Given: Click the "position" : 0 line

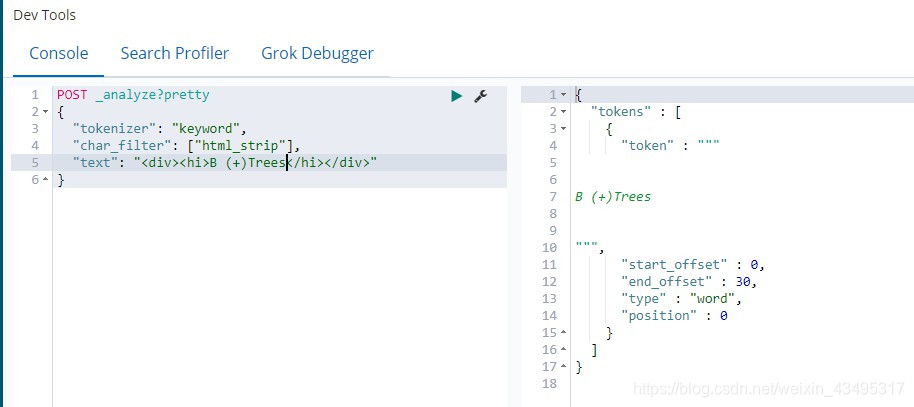Looking at the screenshot, I should pos(674,315).
